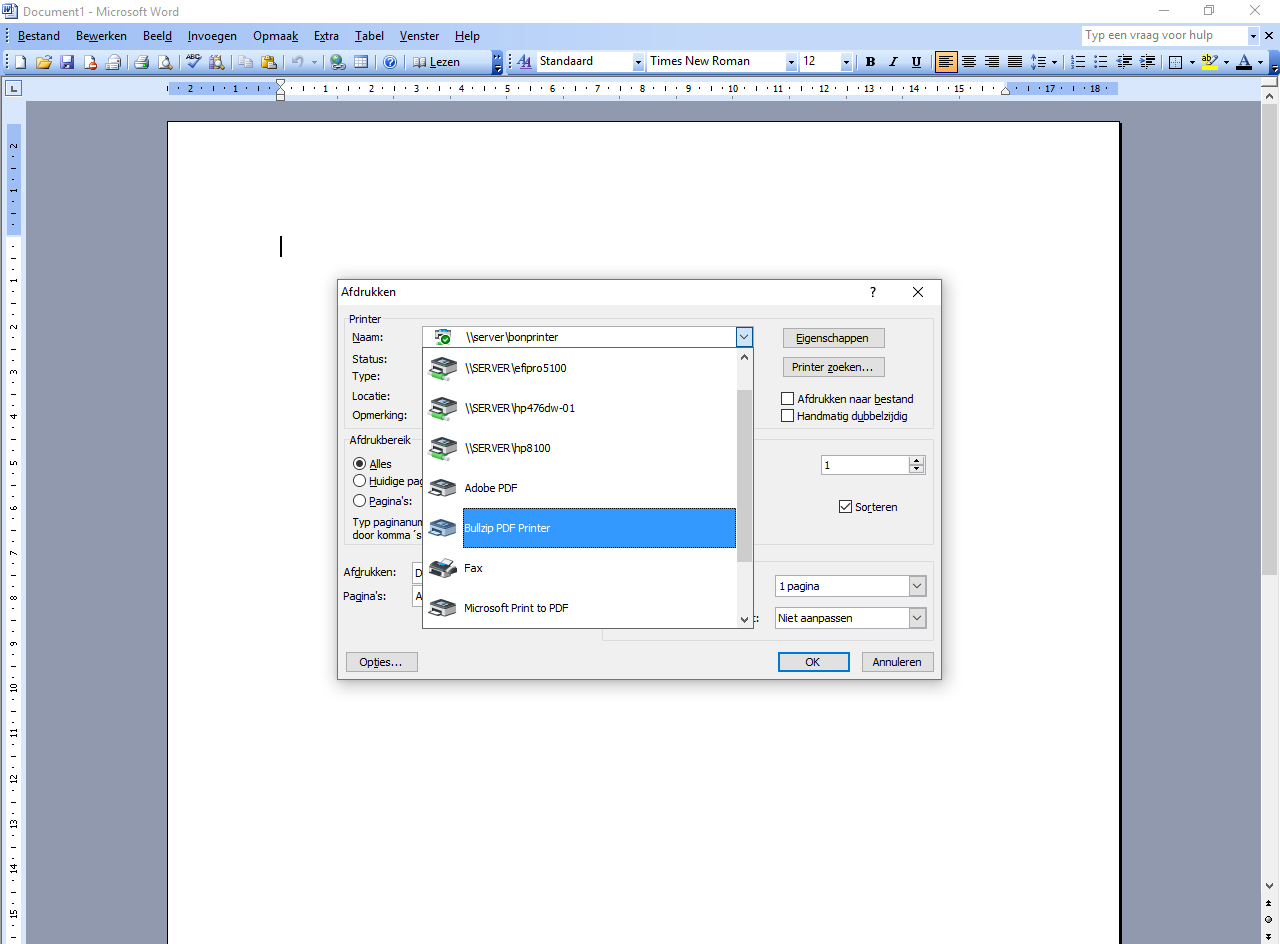
Task: Open Font Color dropdown arrow
Action: (x=1260, y=62)
